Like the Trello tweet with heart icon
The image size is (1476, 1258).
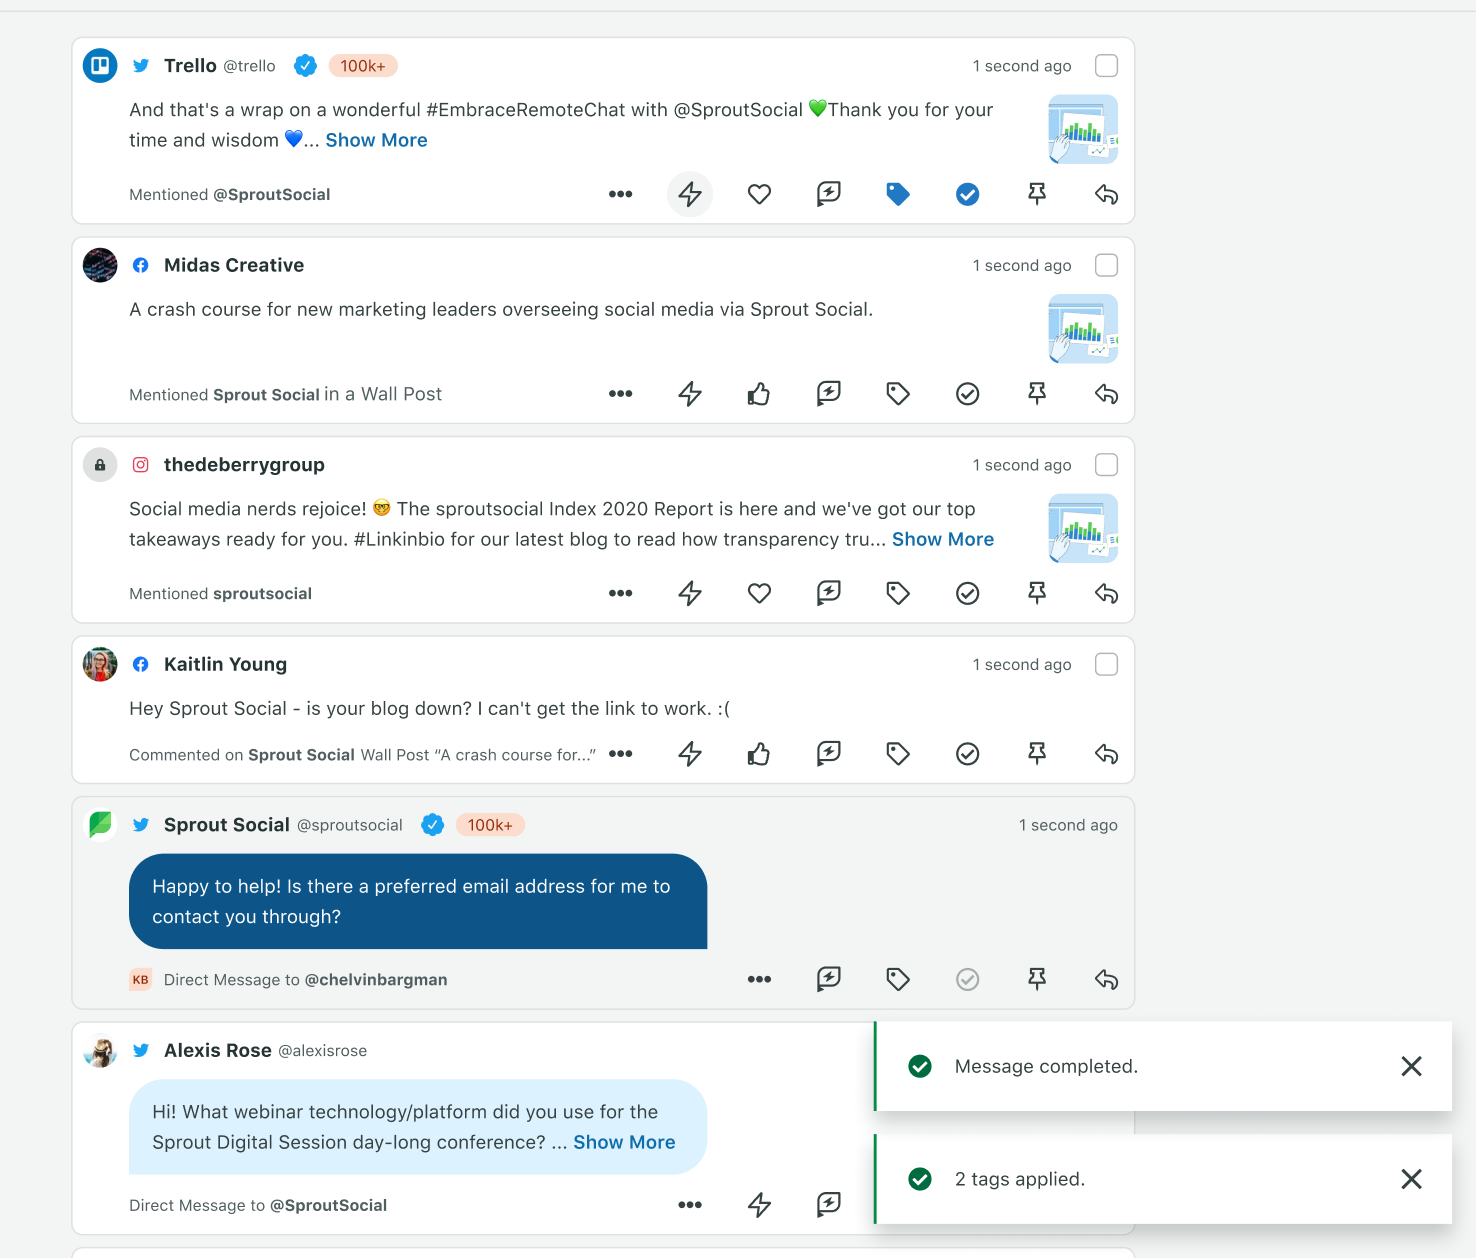point(759,194)
